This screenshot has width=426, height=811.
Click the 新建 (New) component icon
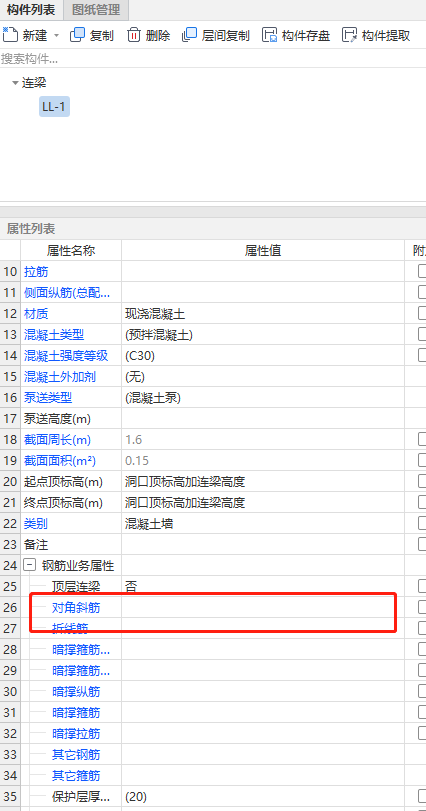pyautogui.click(x=10, y=35)
